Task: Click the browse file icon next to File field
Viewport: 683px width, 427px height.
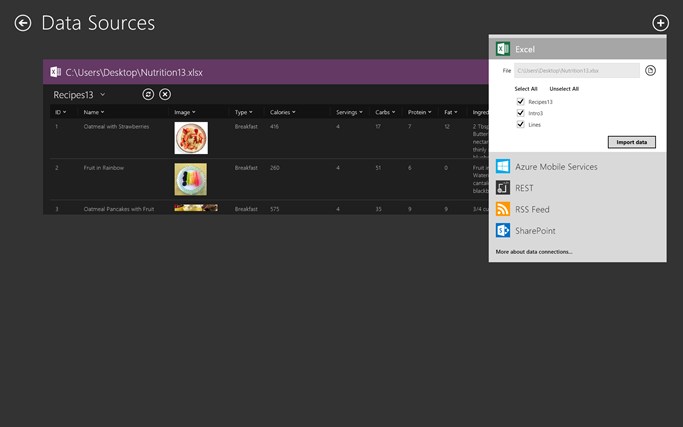Action: [650, 71]
